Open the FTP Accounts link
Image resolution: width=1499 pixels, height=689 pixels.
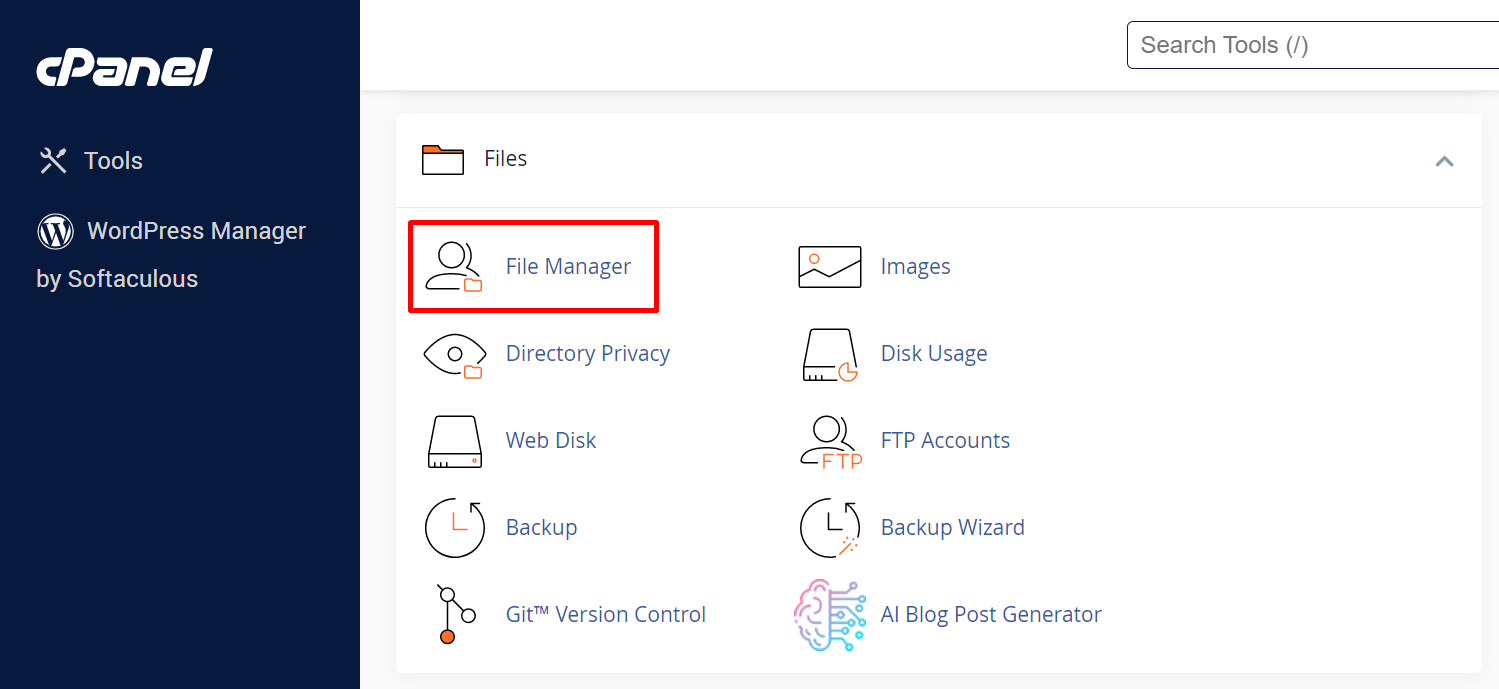(x=945, y=441)
